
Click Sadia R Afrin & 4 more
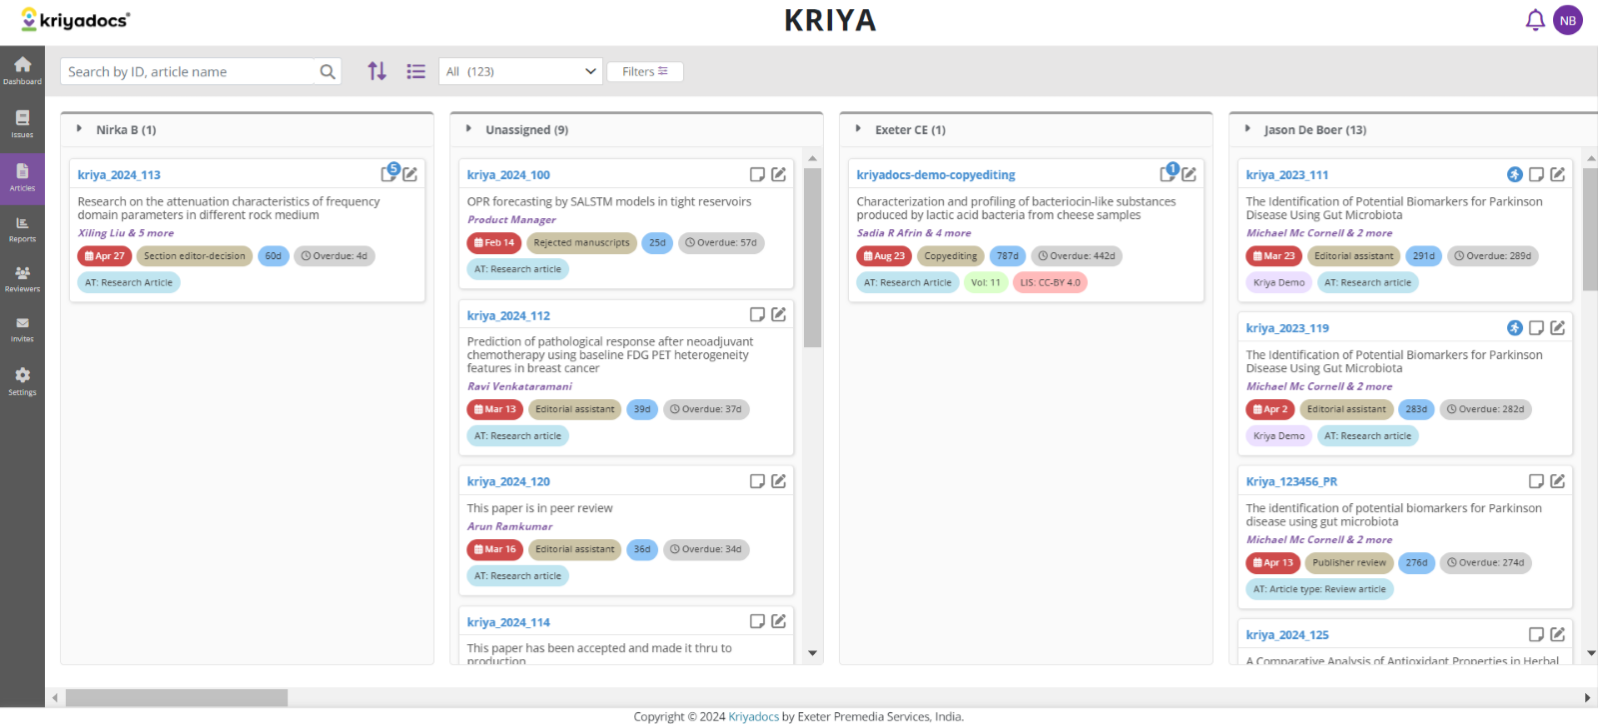(913, 233)
